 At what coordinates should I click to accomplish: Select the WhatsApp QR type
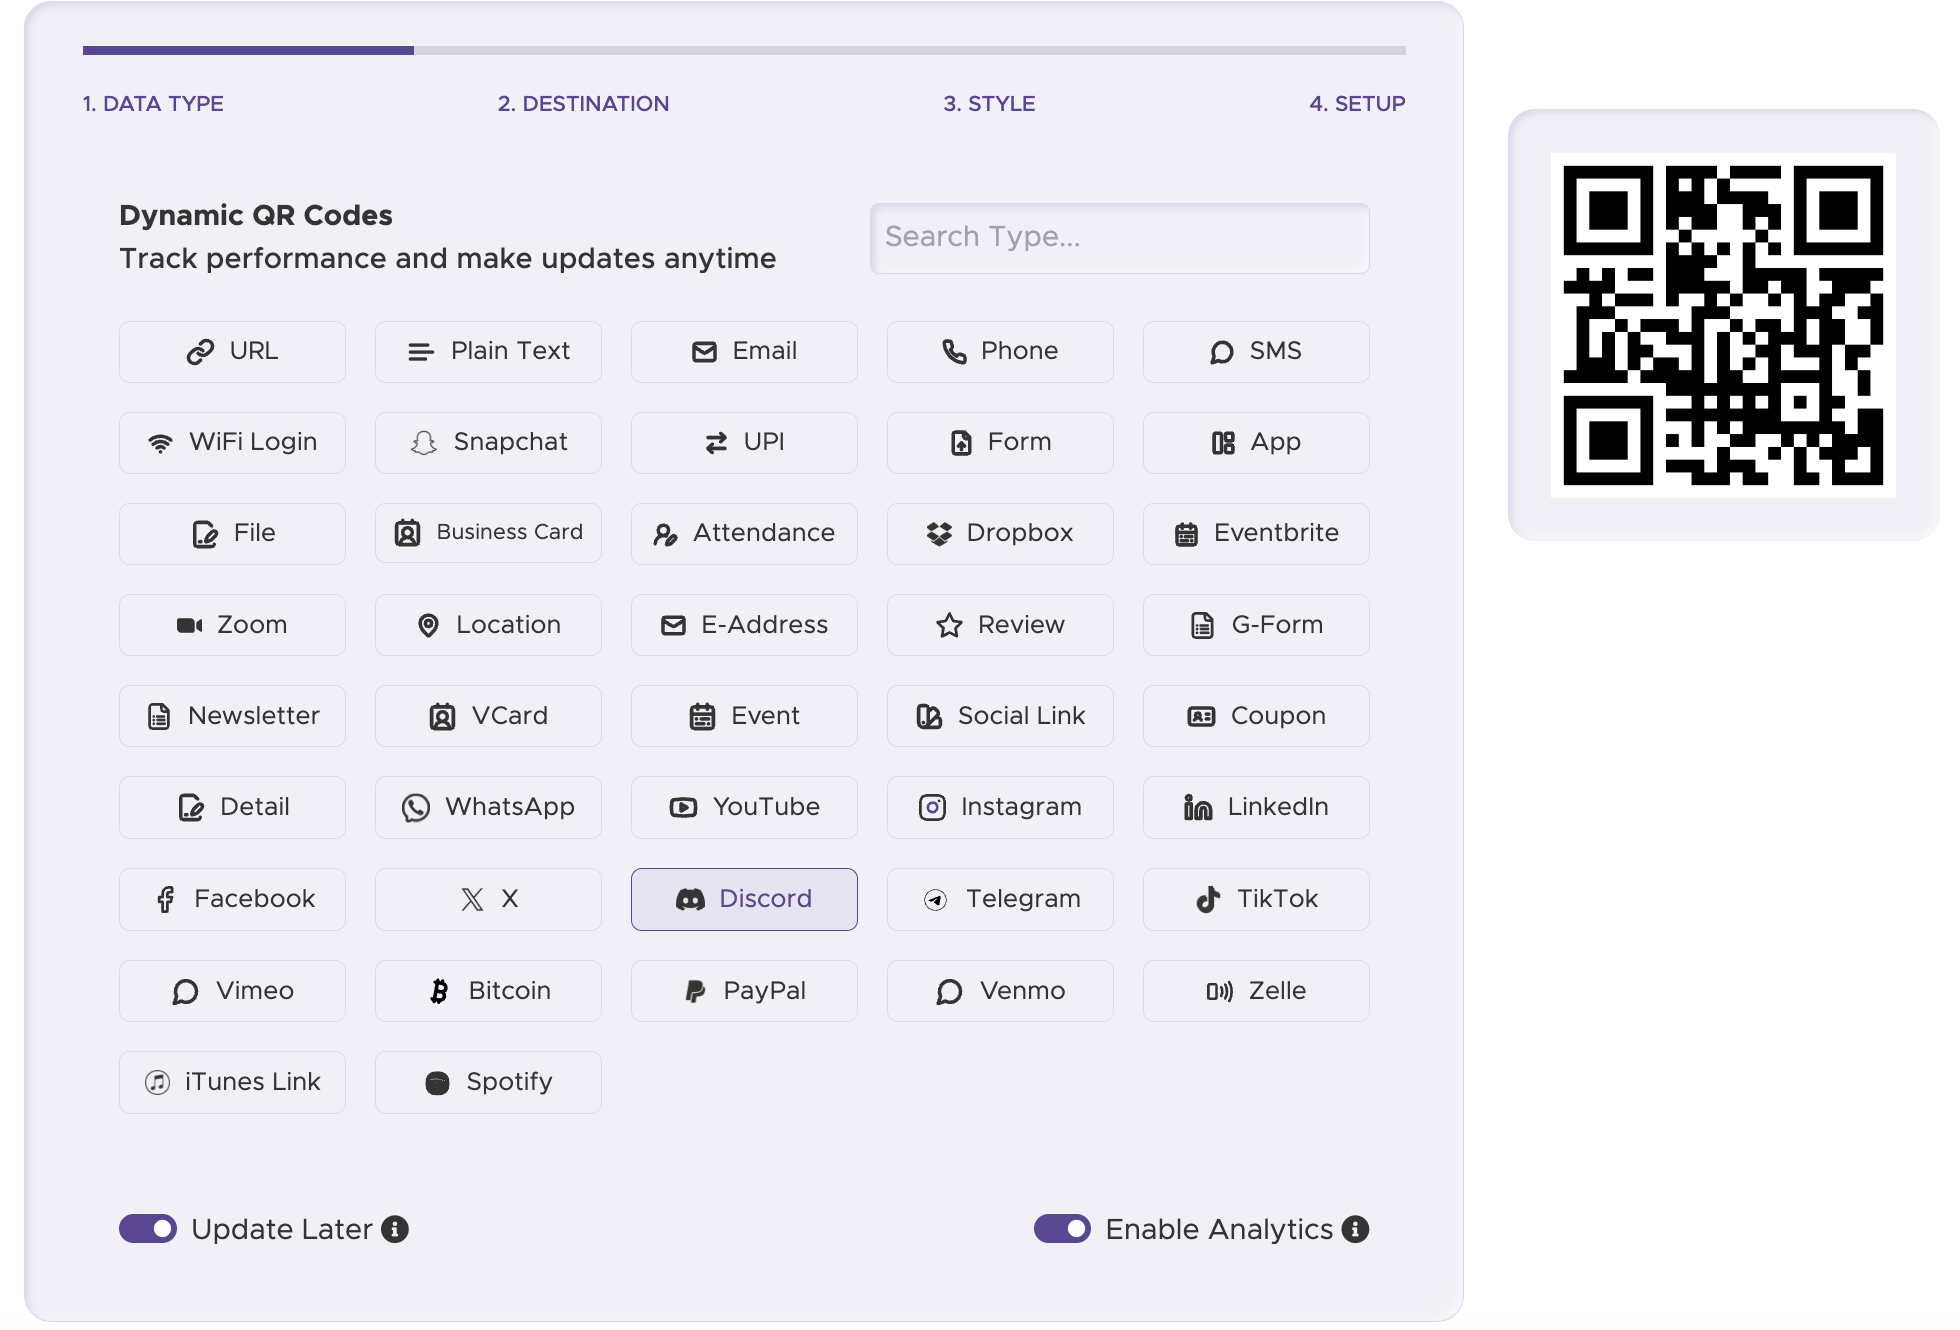tap(488, 807)
